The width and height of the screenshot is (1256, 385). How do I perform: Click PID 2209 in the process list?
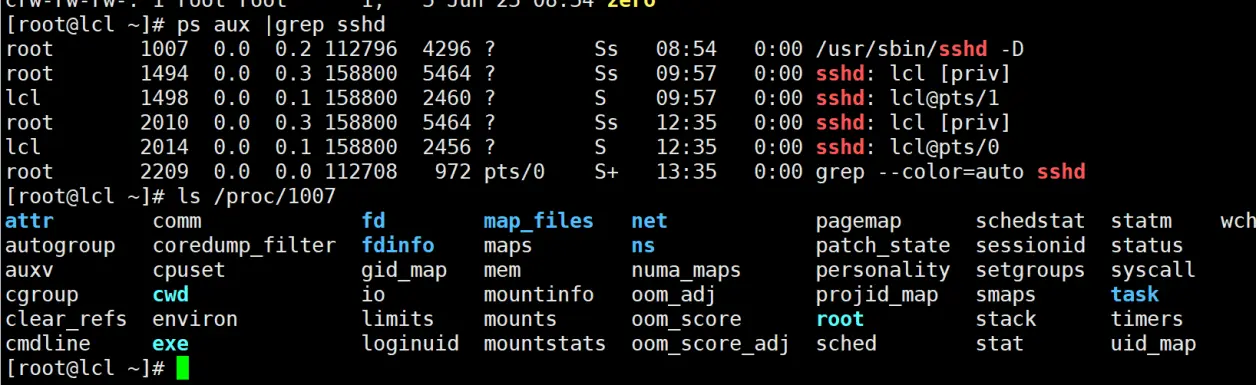pos(164,172)
